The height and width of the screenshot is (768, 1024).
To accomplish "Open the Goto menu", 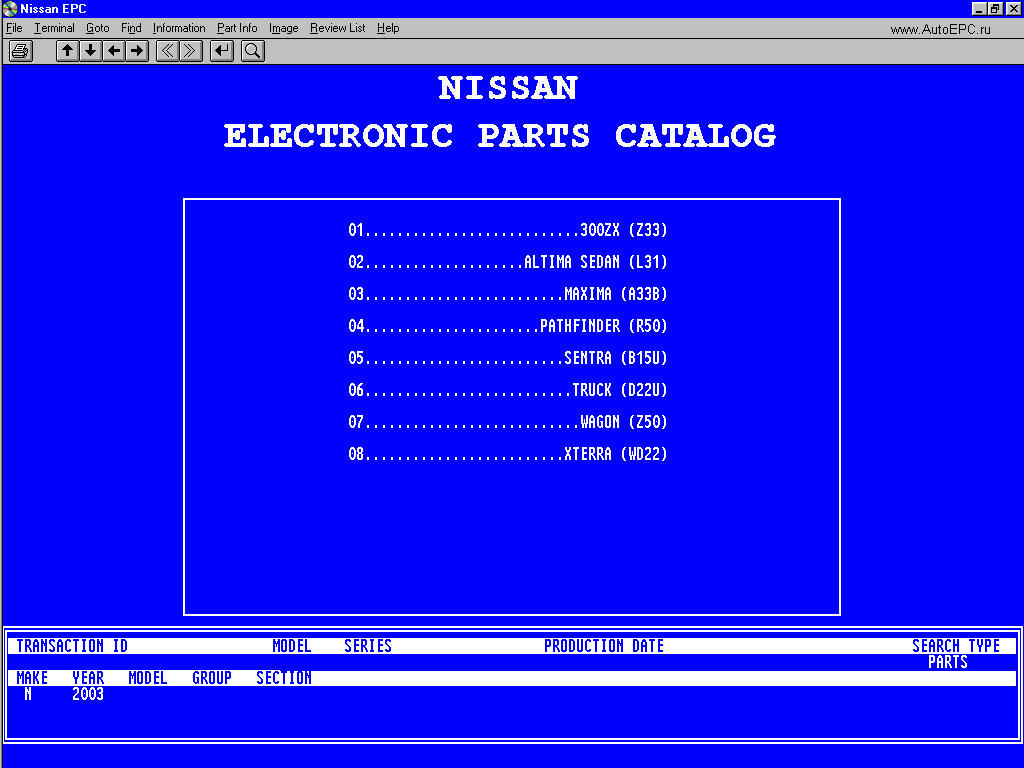I will 97,28.
